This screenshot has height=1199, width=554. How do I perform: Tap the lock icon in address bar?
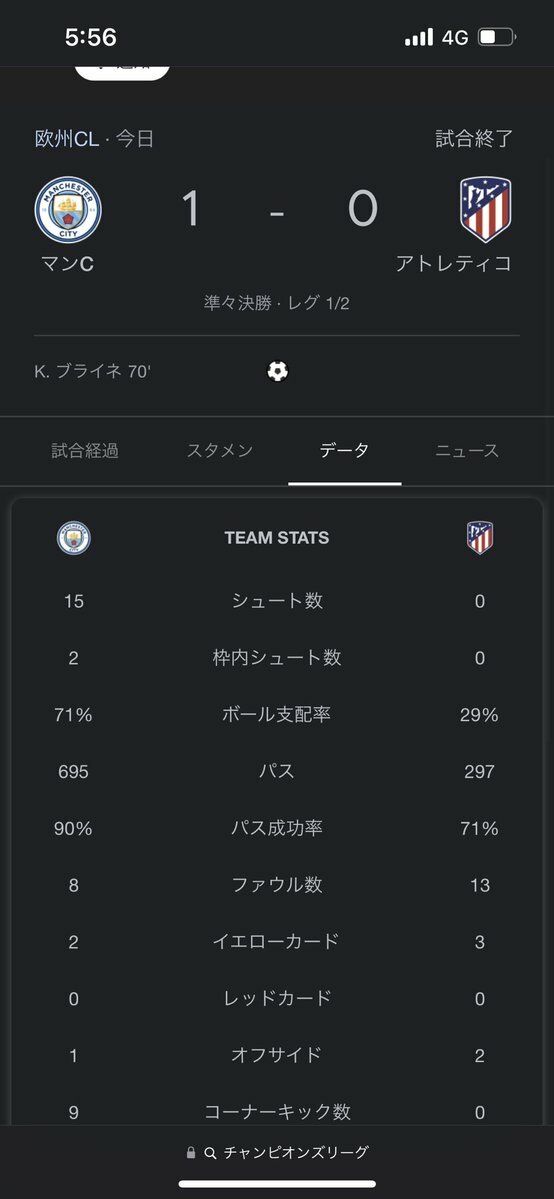click(191, 1152)
